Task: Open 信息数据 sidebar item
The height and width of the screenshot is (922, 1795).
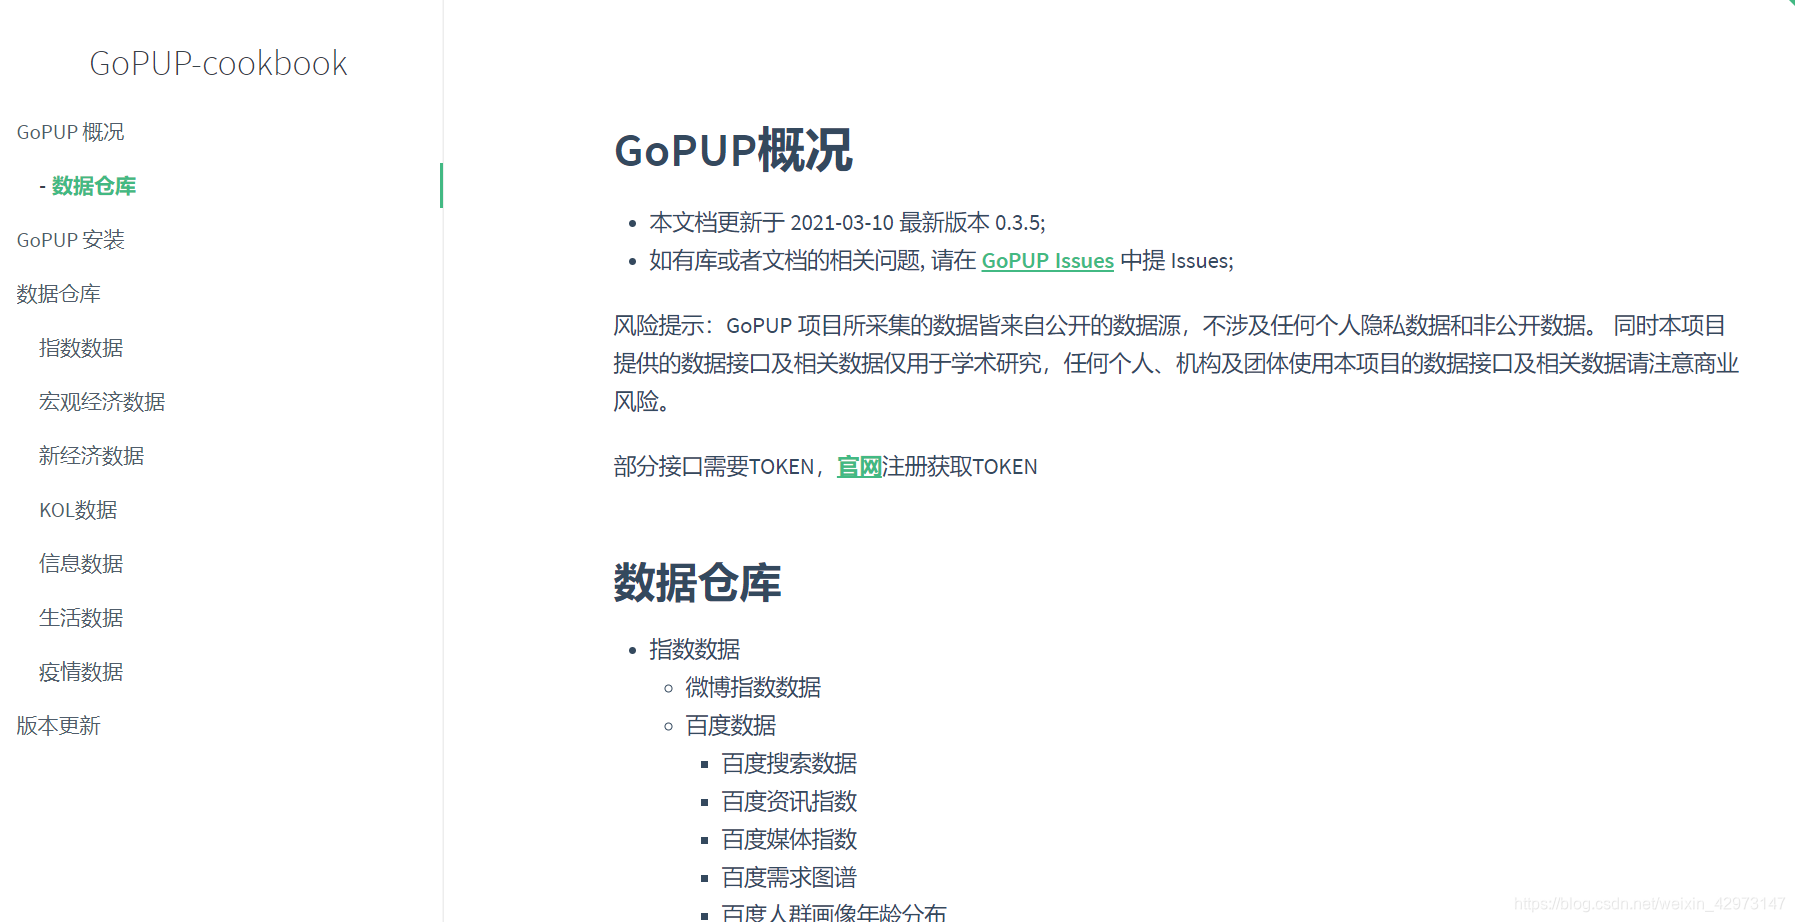Action: click(81, 563)
